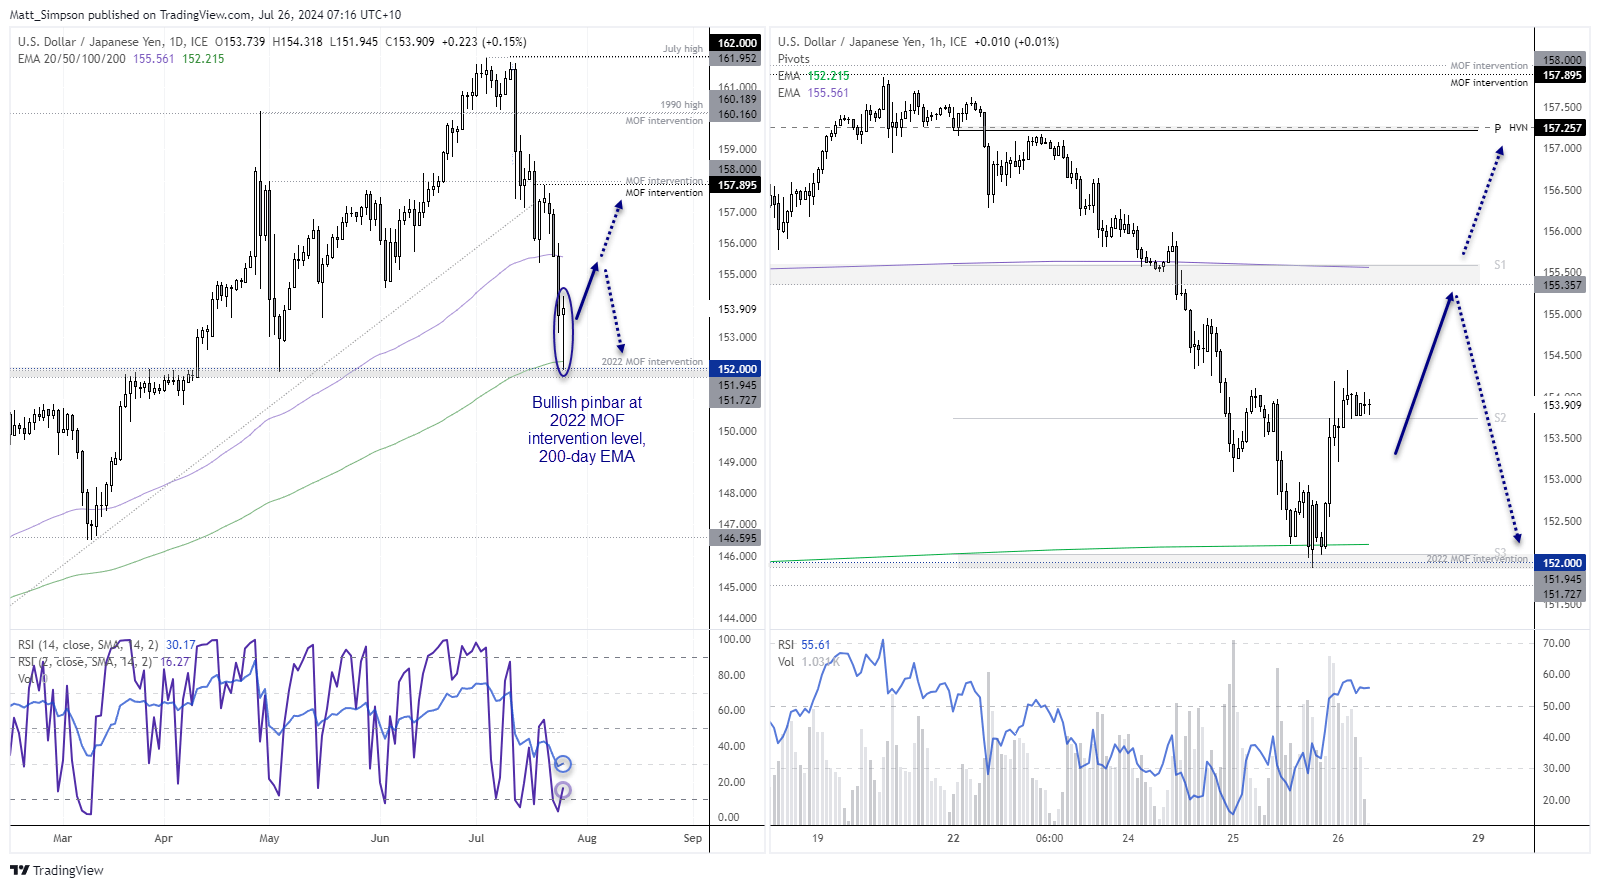The image size is (1600, 888).
Task: Click the 155.357 price label on the 1h axis
Action: [x=1562, y=285]
